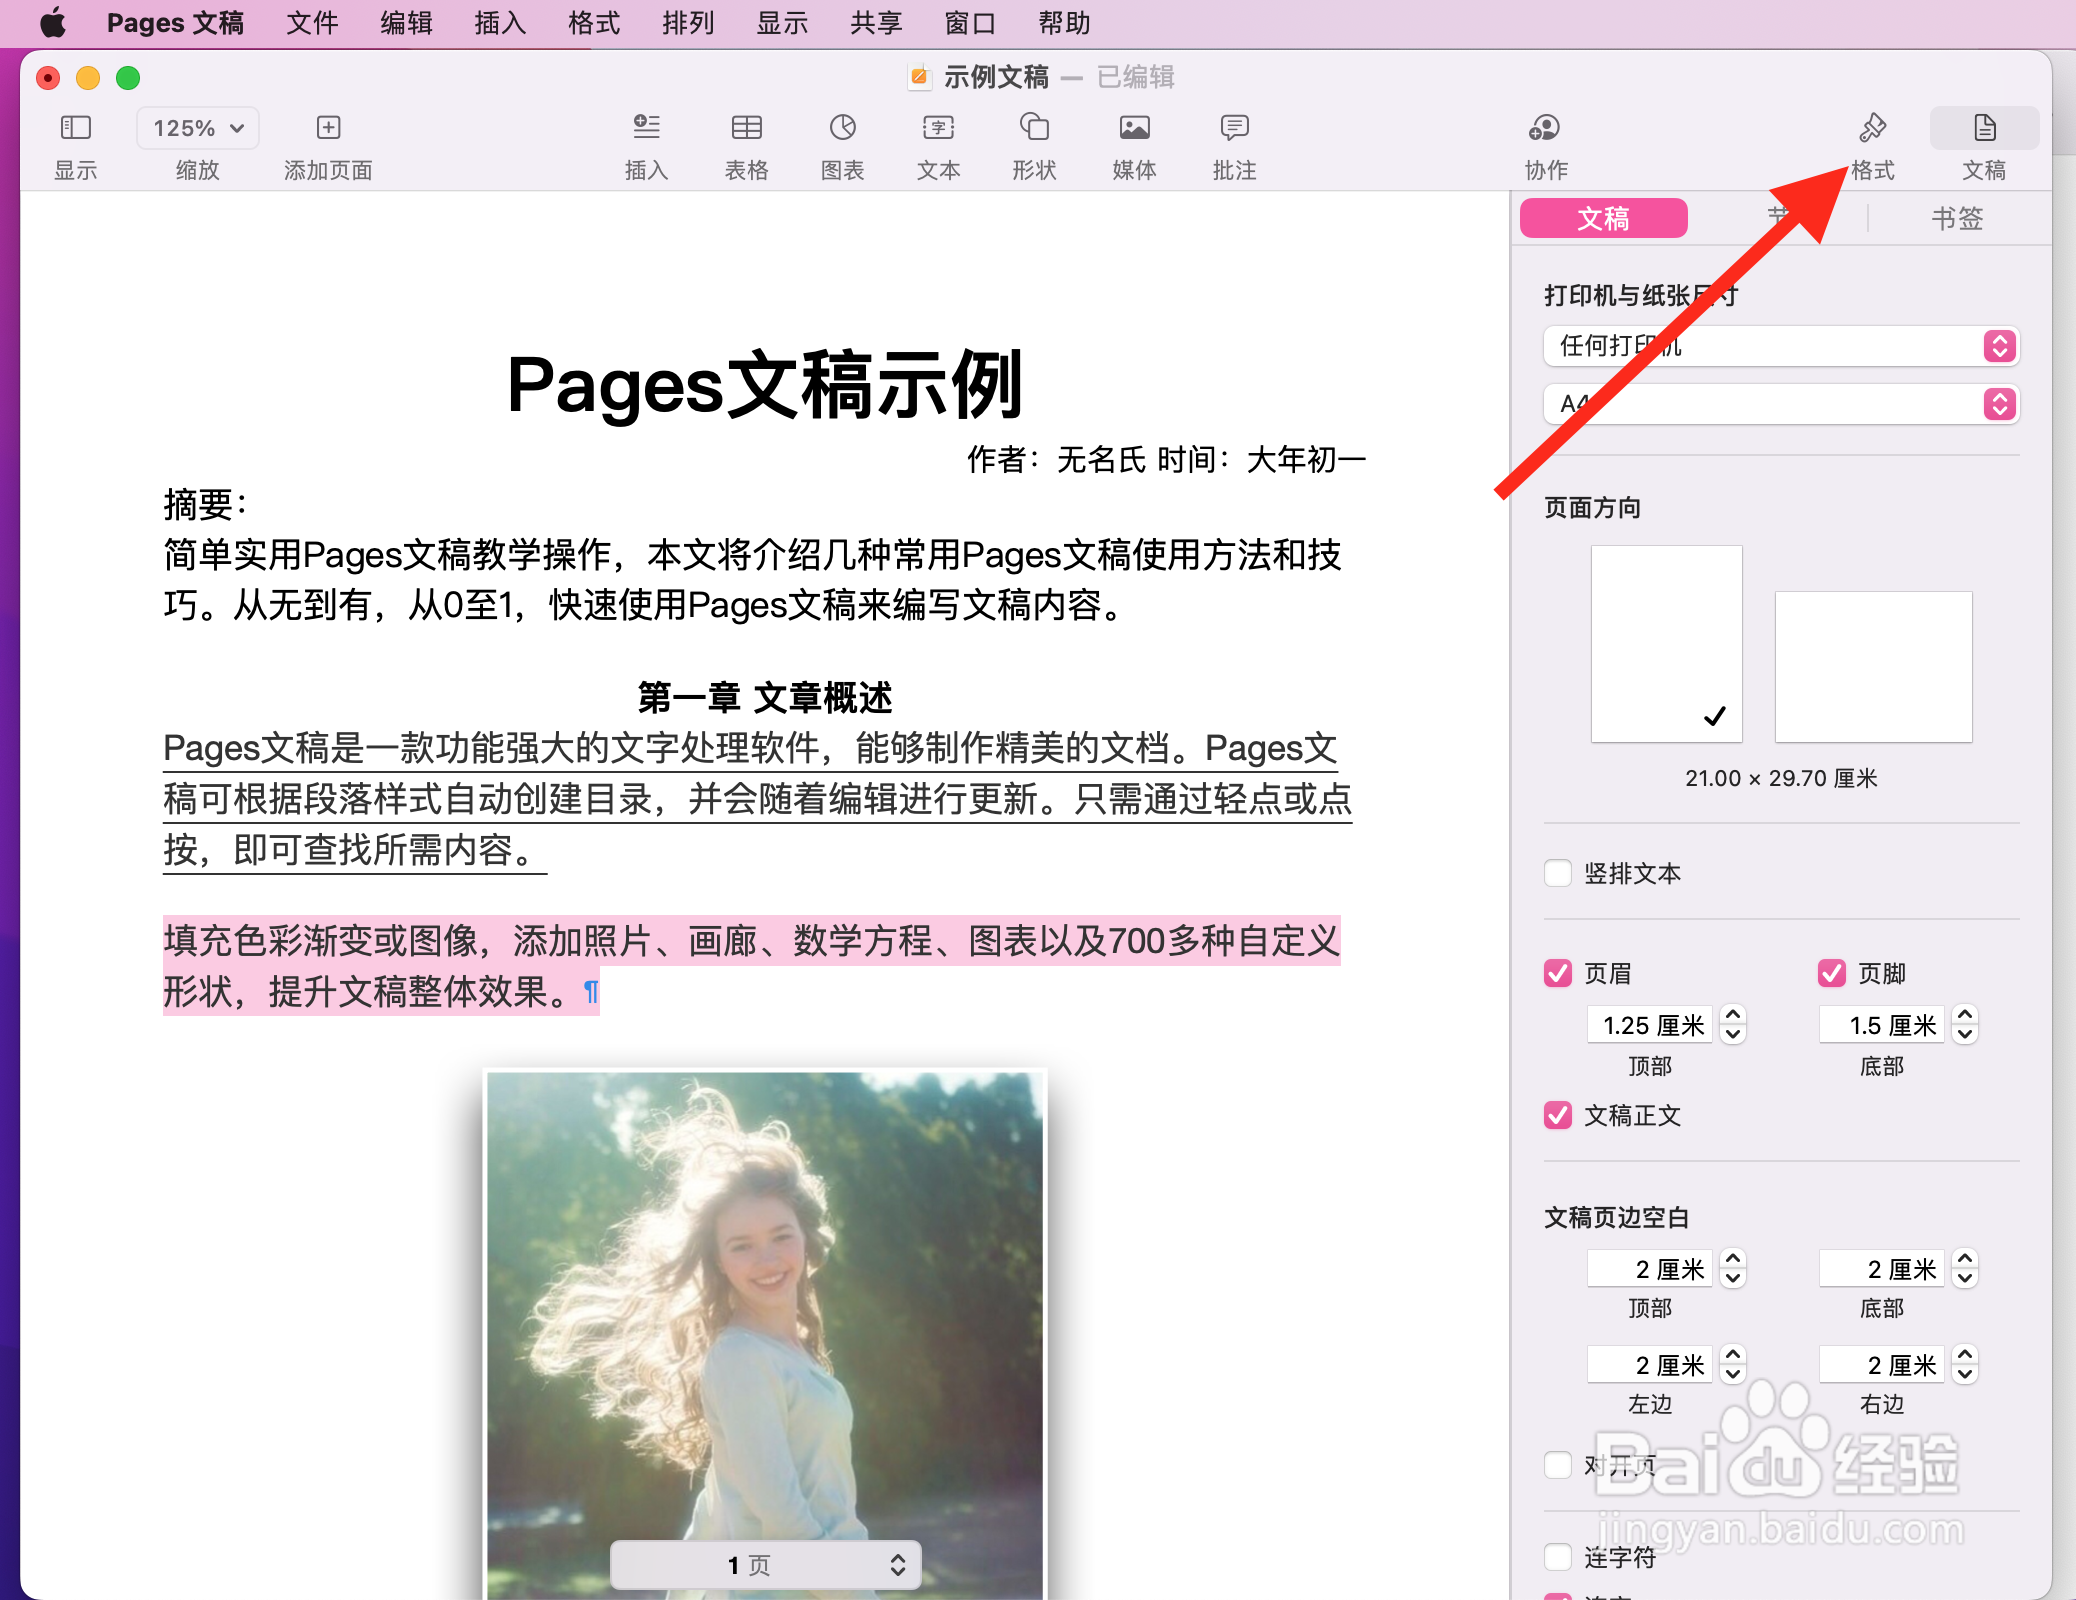Screen dimensions: 2076x1600
Task: Open the 125% zoom dropdown
Action: click(198, 128)
